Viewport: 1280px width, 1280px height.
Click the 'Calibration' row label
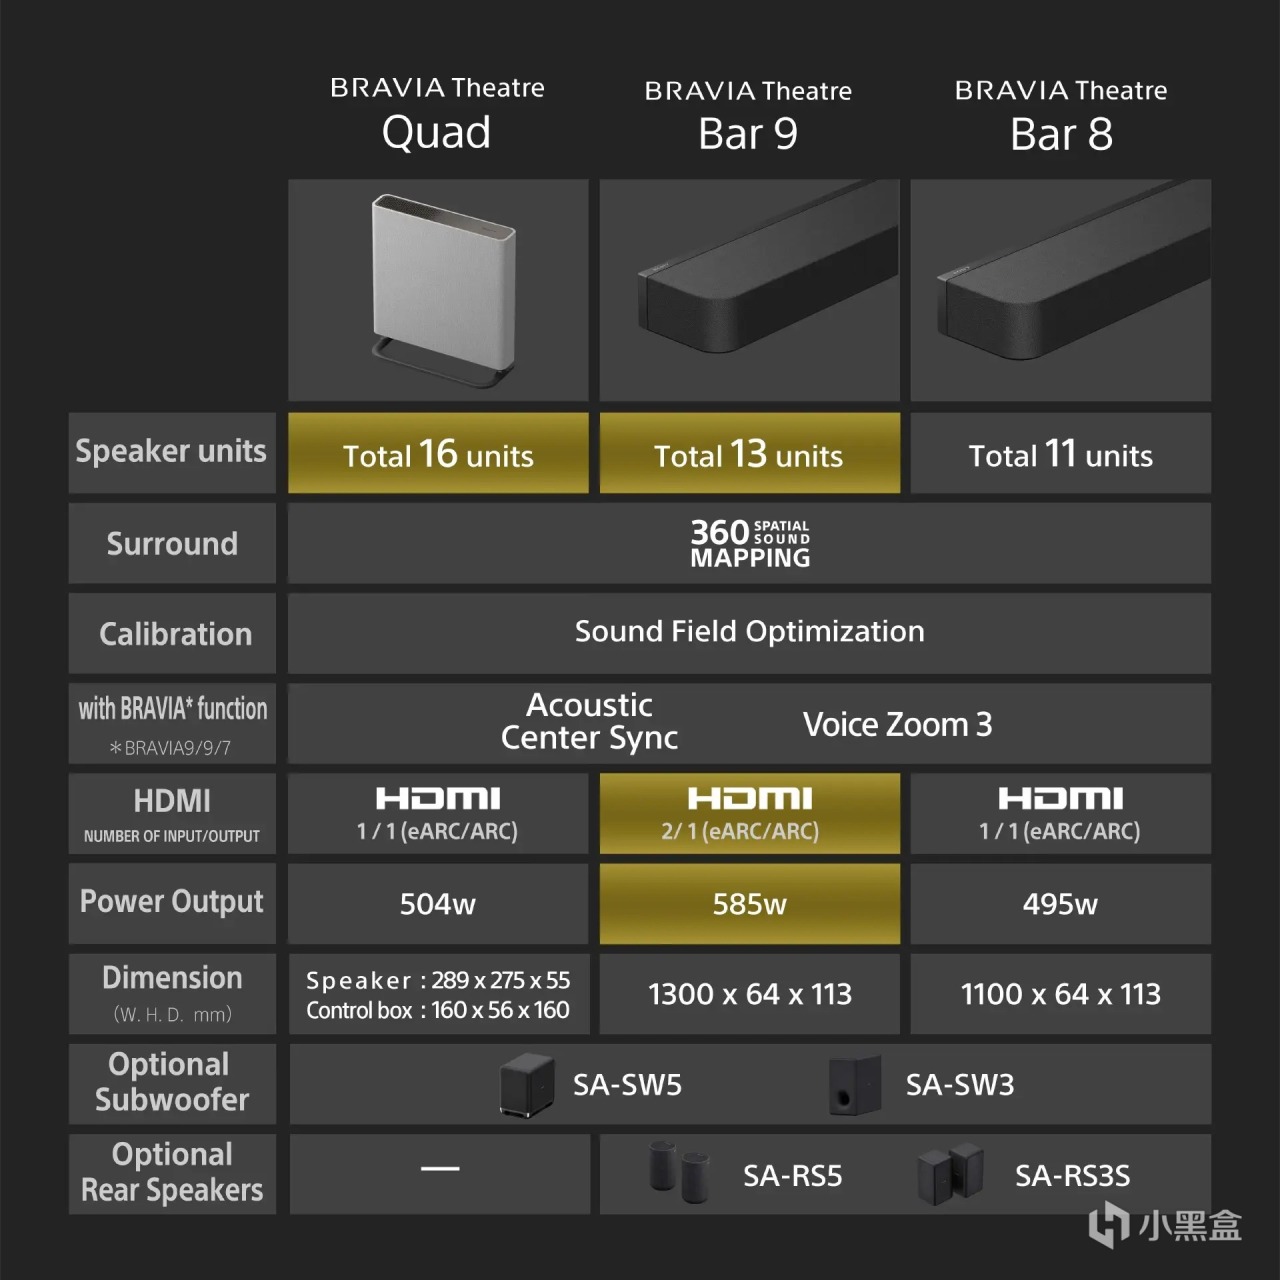tap(175, 634)
